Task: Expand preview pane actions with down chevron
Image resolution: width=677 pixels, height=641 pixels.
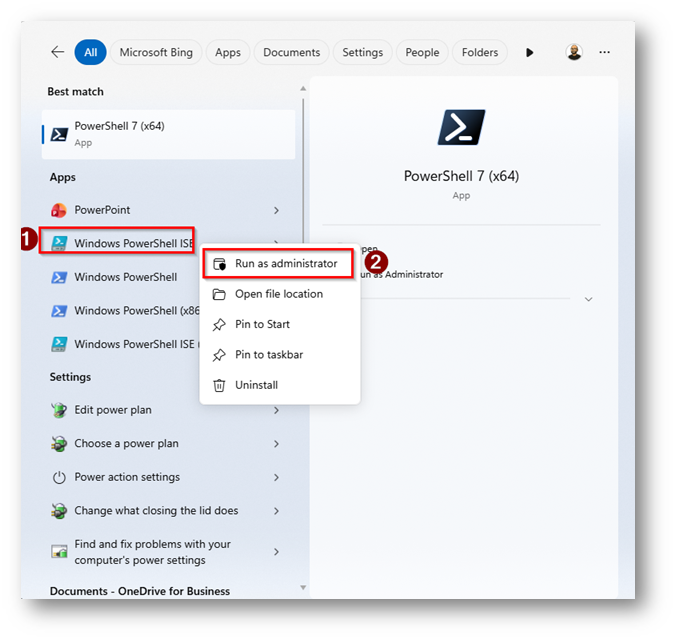Action: pos(588,299)
